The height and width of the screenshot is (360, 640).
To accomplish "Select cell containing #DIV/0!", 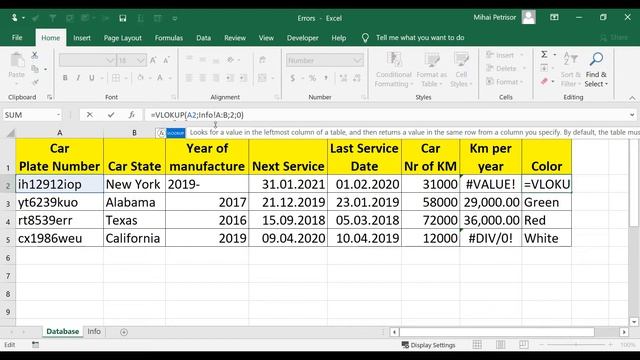I will click(x=490, y=238).
